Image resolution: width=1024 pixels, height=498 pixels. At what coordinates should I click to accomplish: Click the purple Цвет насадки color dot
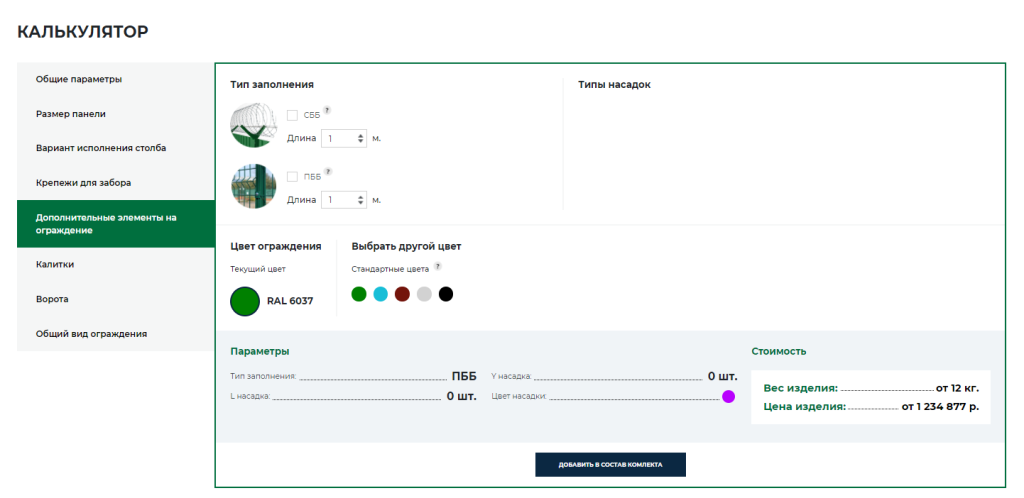tap(728, 397)
